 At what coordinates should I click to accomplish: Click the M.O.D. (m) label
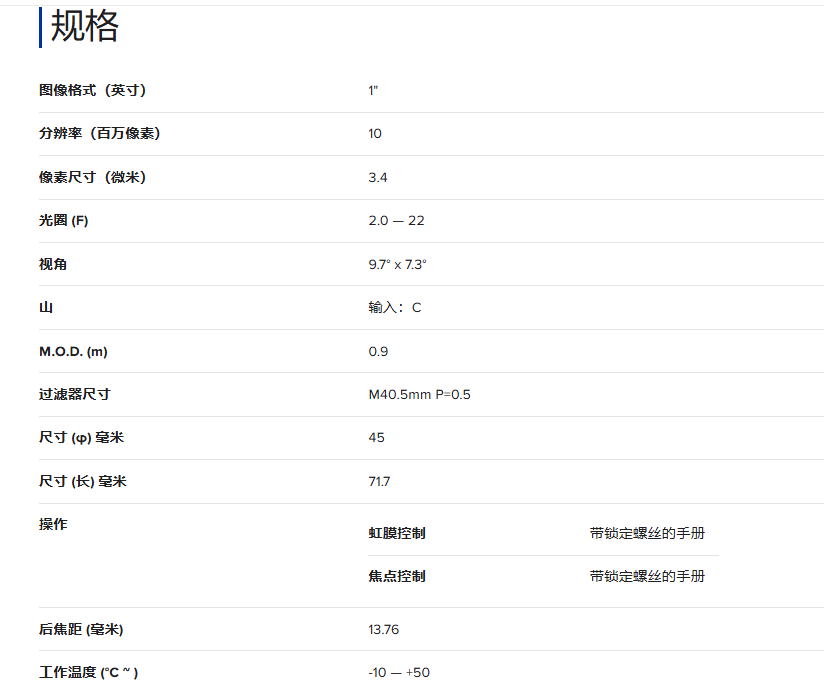pos(72,351)
